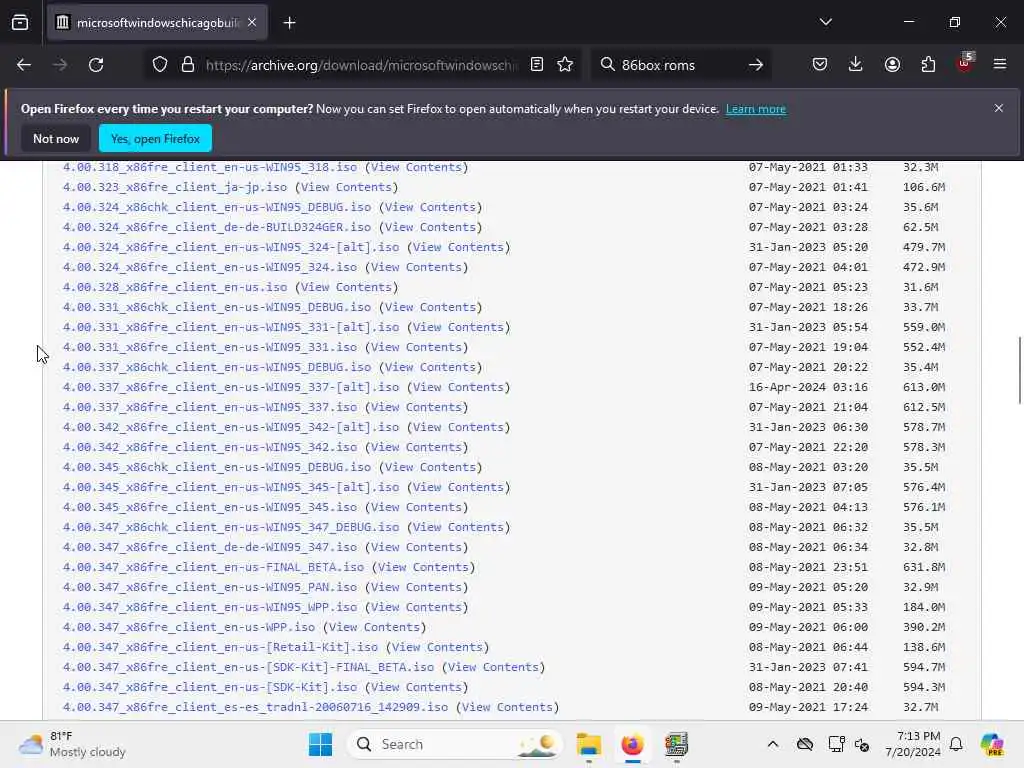View Contents of 4.00.347 WIN95_WPP.iso
The width and height of the screenshot is (1024, 768).
click(416, 607)
